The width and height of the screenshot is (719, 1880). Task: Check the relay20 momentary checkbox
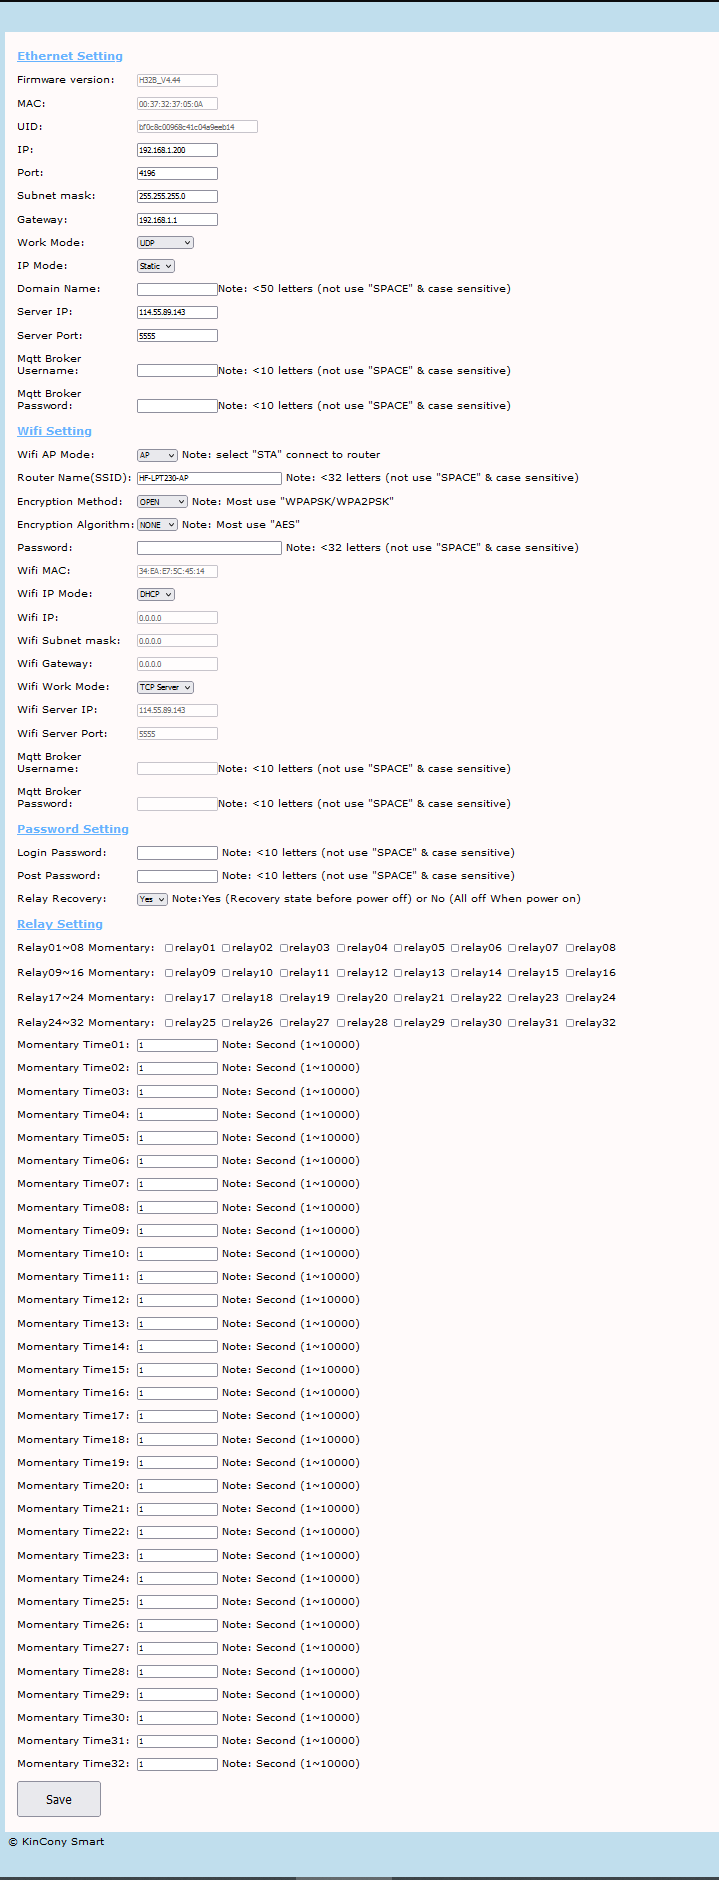[x=341, y=998]
